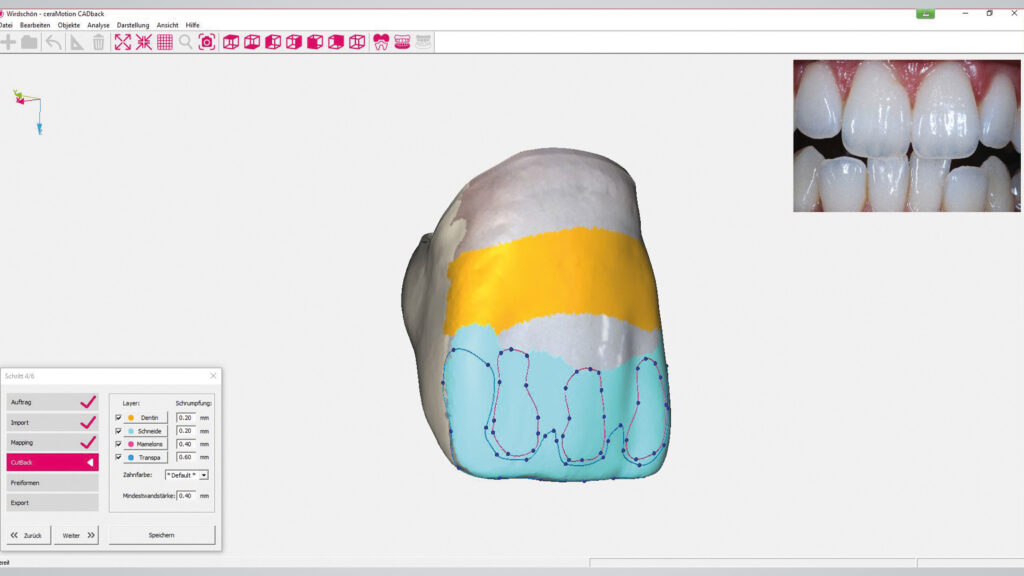Click the Mindestwandstärke input field
Screen dimensions: 1024x576
pyautogui.click(x=186, y=495)
